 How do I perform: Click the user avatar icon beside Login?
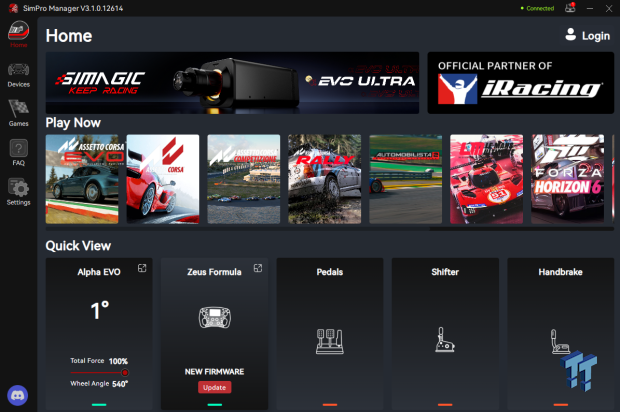(x=570, y=34)
